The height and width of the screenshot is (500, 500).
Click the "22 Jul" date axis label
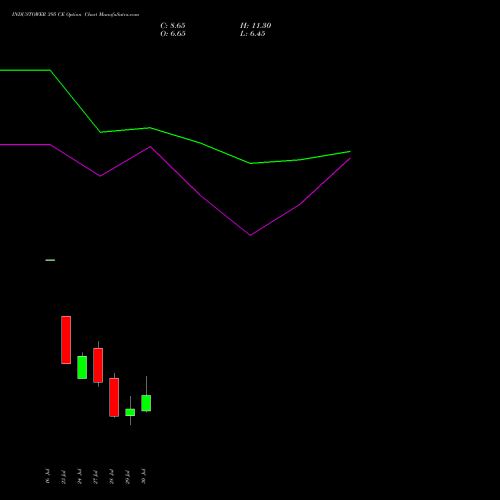[63, 477]
